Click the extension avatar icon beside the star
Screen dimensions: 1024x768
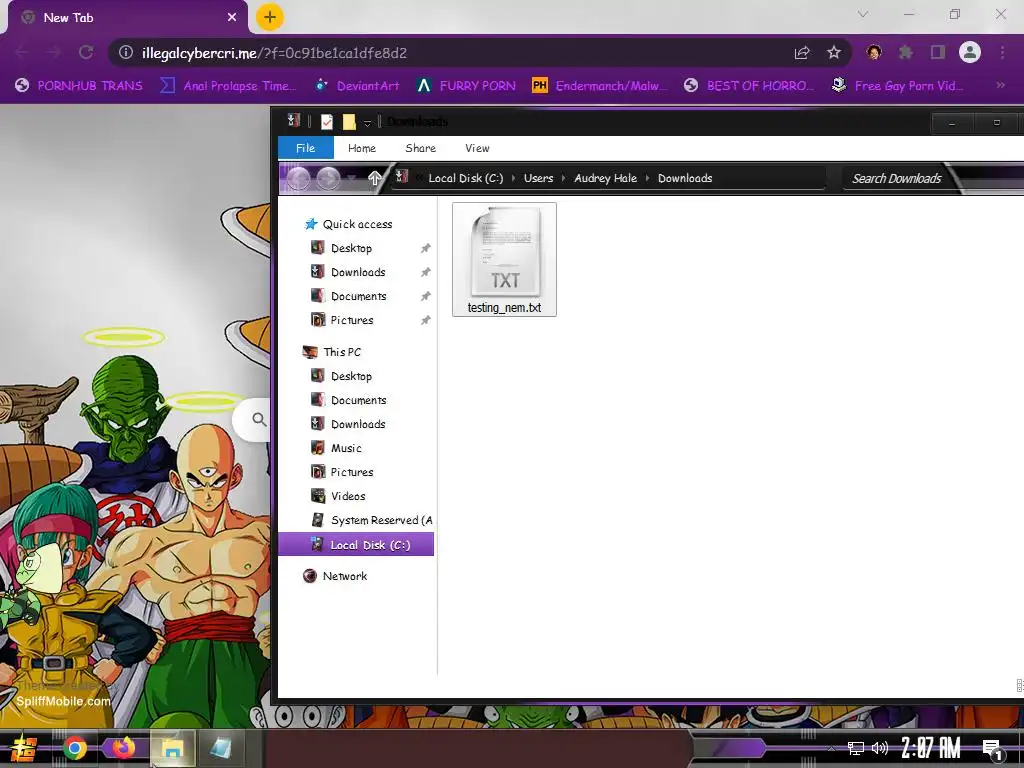tap(874, 52)
